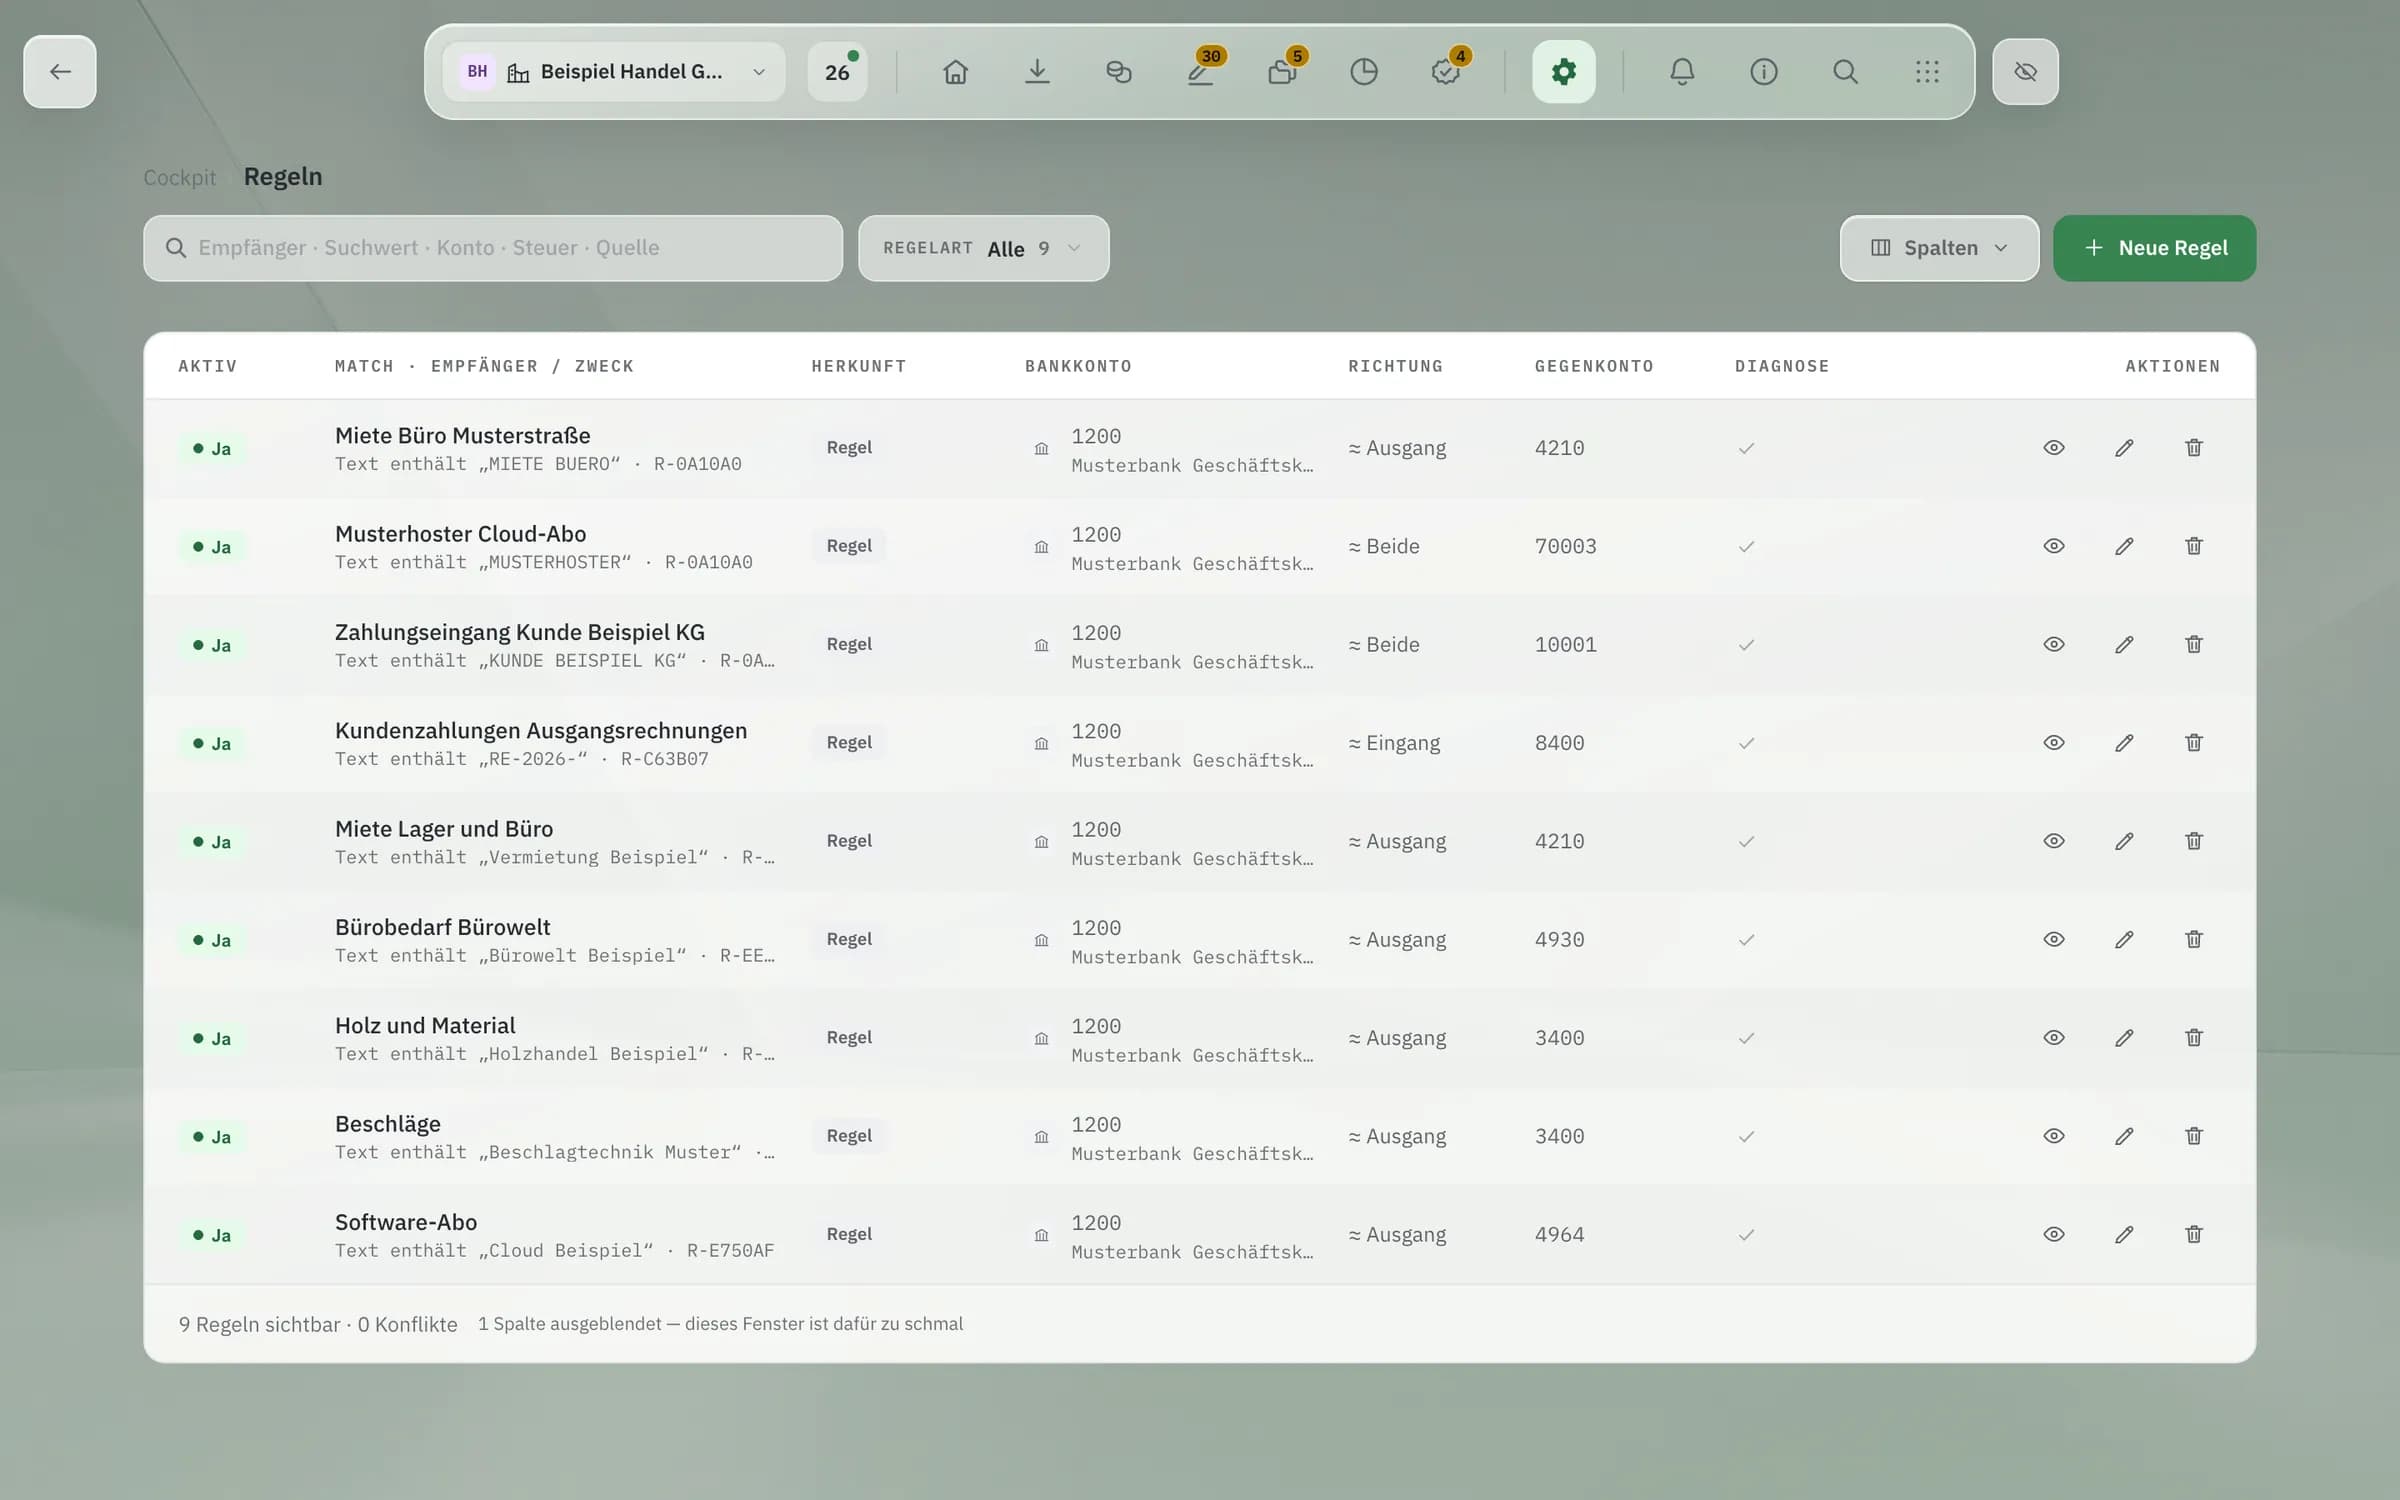2400x1500 pixels.
Task: Toggle the crossed-eye privacy button
Action: click(x=2025, y=72)
